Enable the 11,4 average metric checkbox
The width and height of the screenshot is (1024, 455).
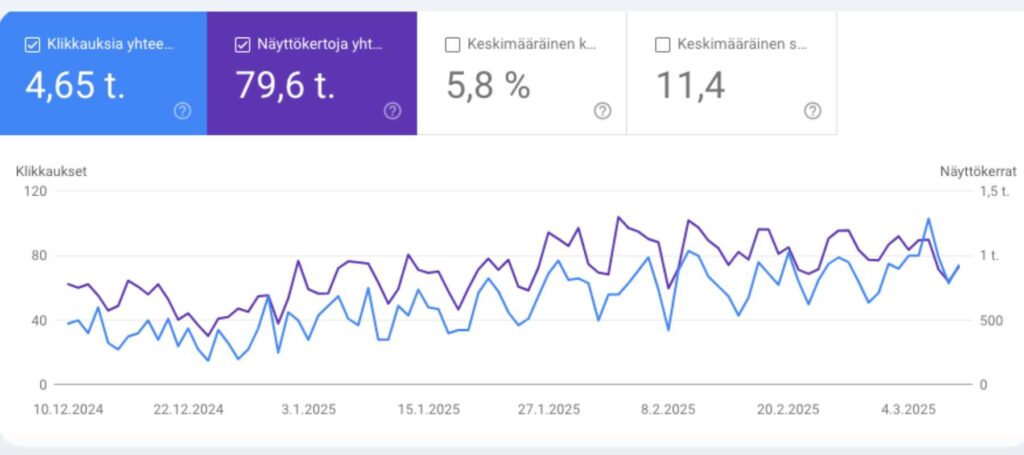pyautogui.click(x=662, y=44)
